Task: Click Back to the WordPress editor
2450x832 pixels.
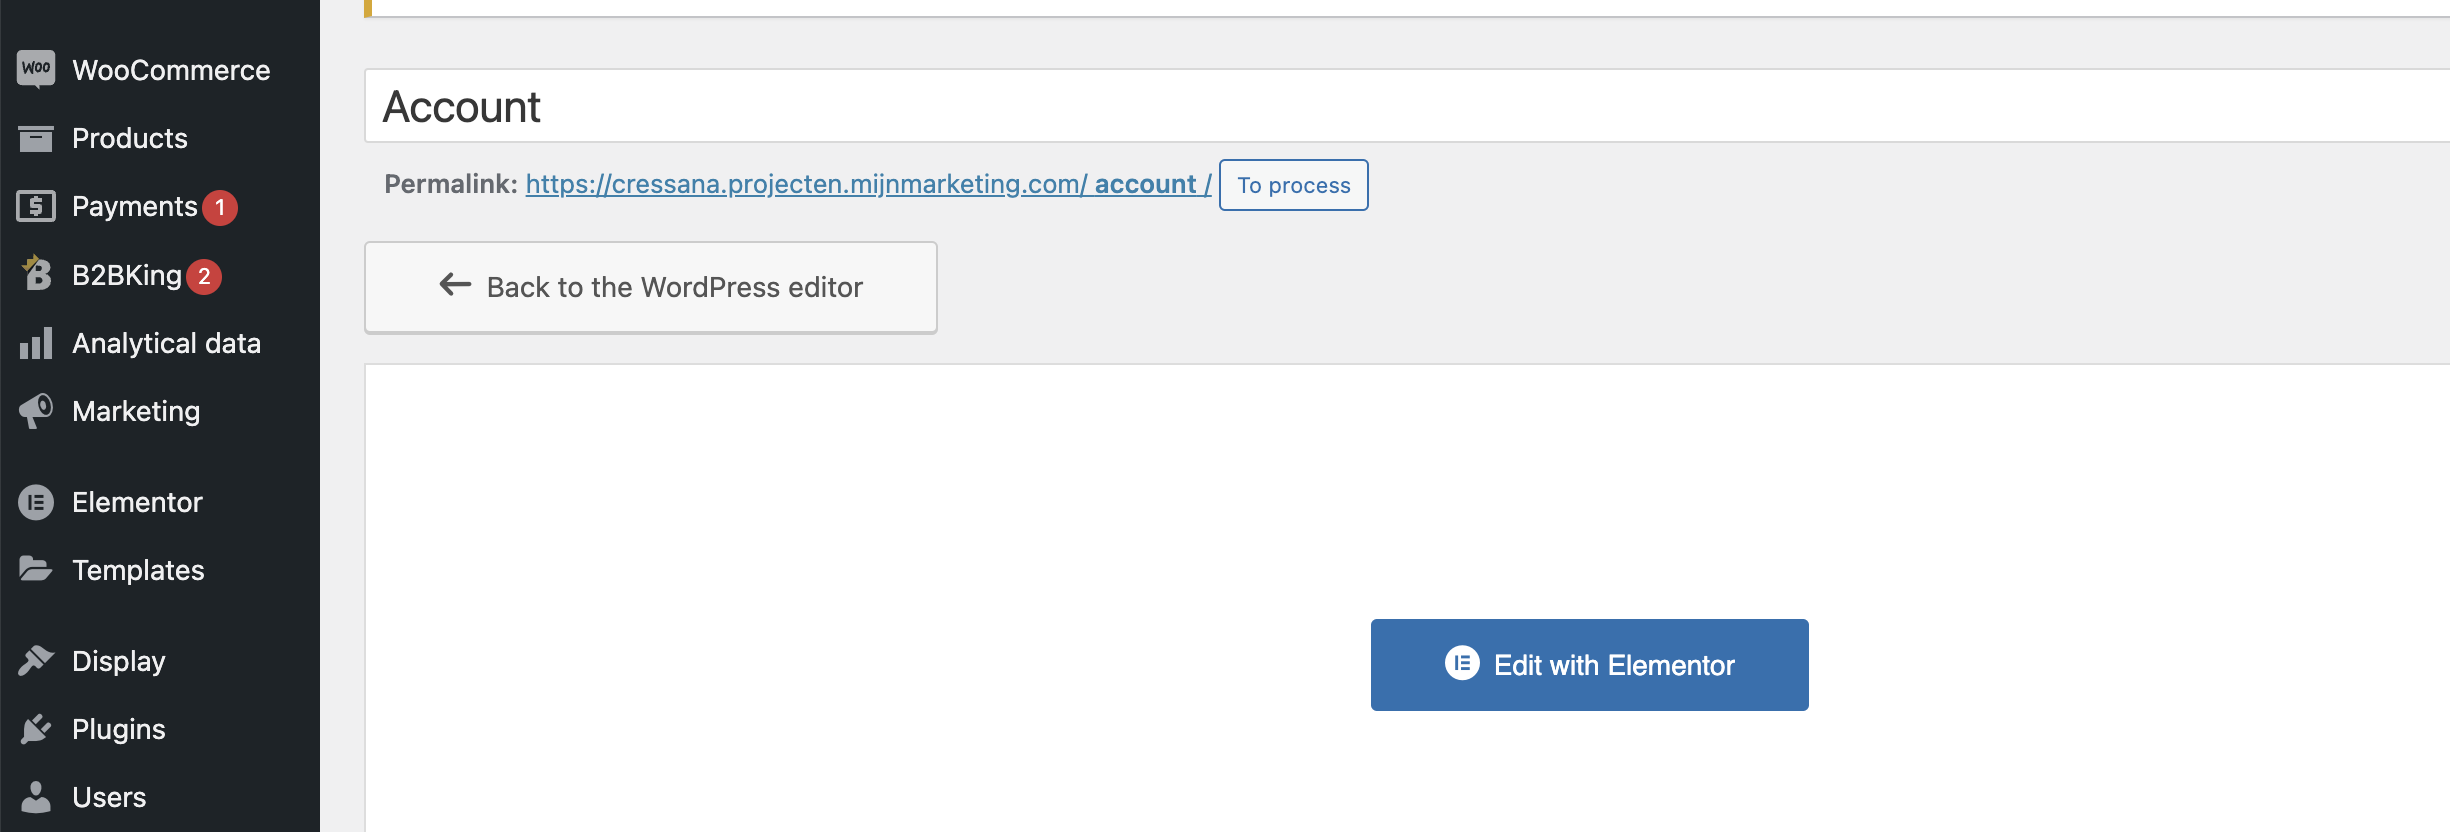Action: point(651,287)
